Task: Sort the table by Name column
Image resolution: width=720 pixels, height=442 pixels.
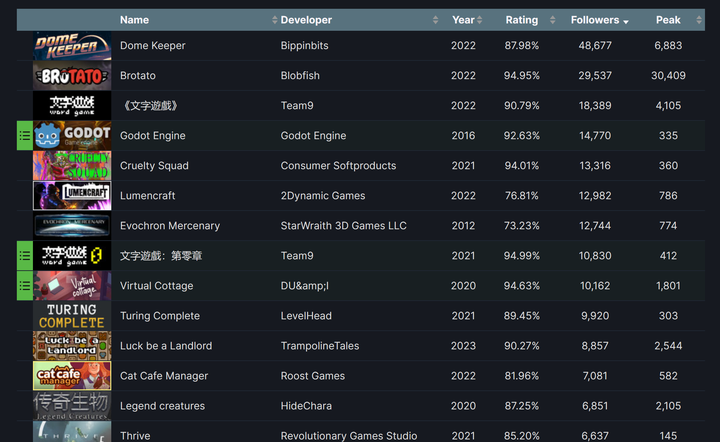Action: (134, 20)
